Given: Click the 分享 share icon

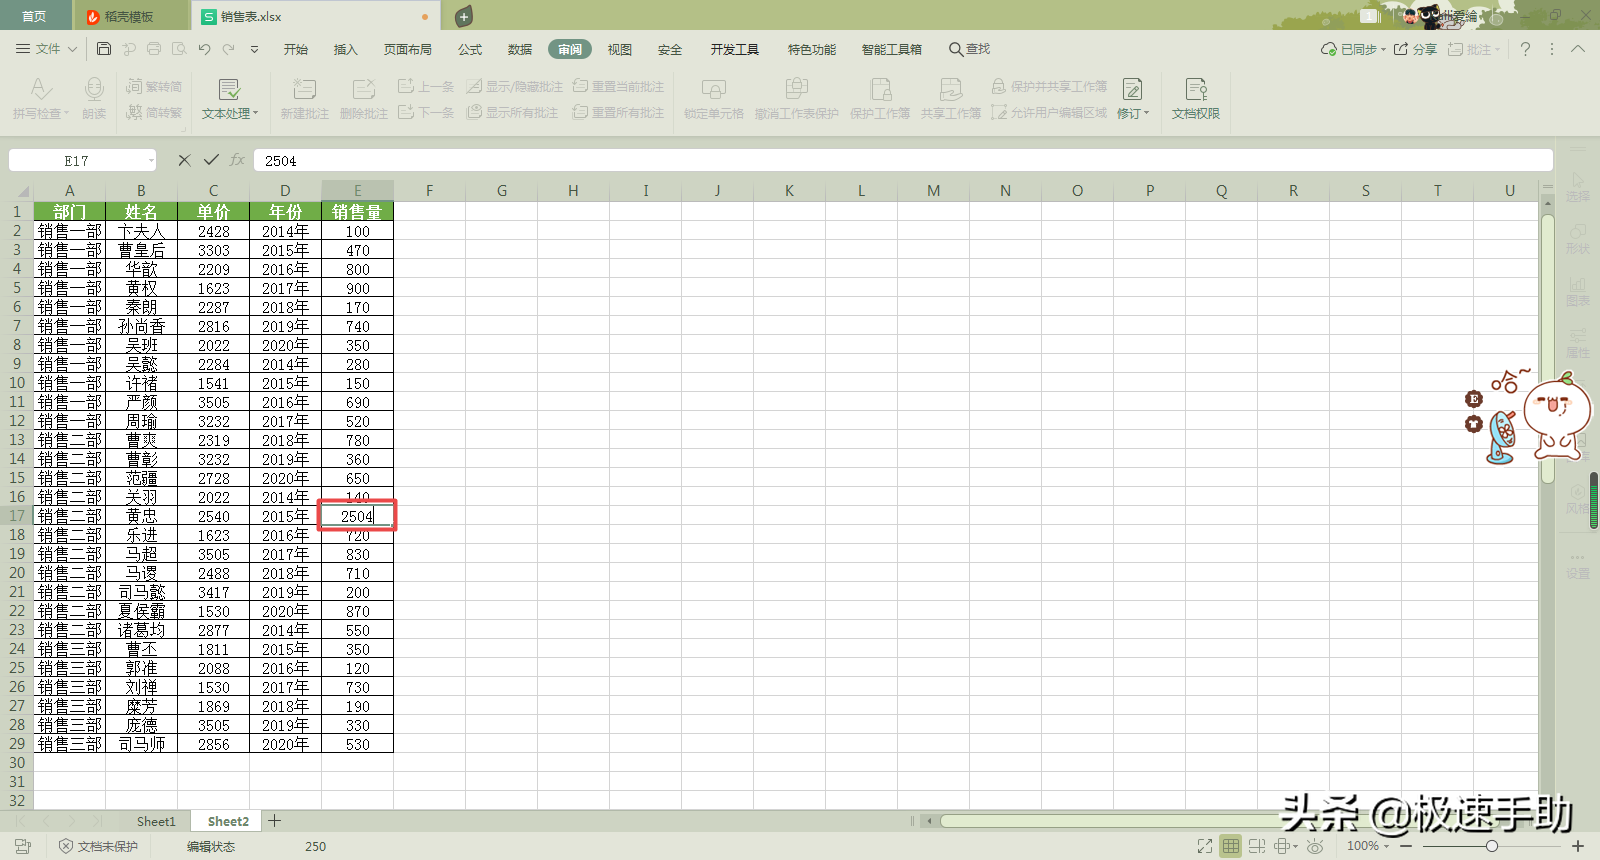Looking at the screenshot, I should [1415, 49].
